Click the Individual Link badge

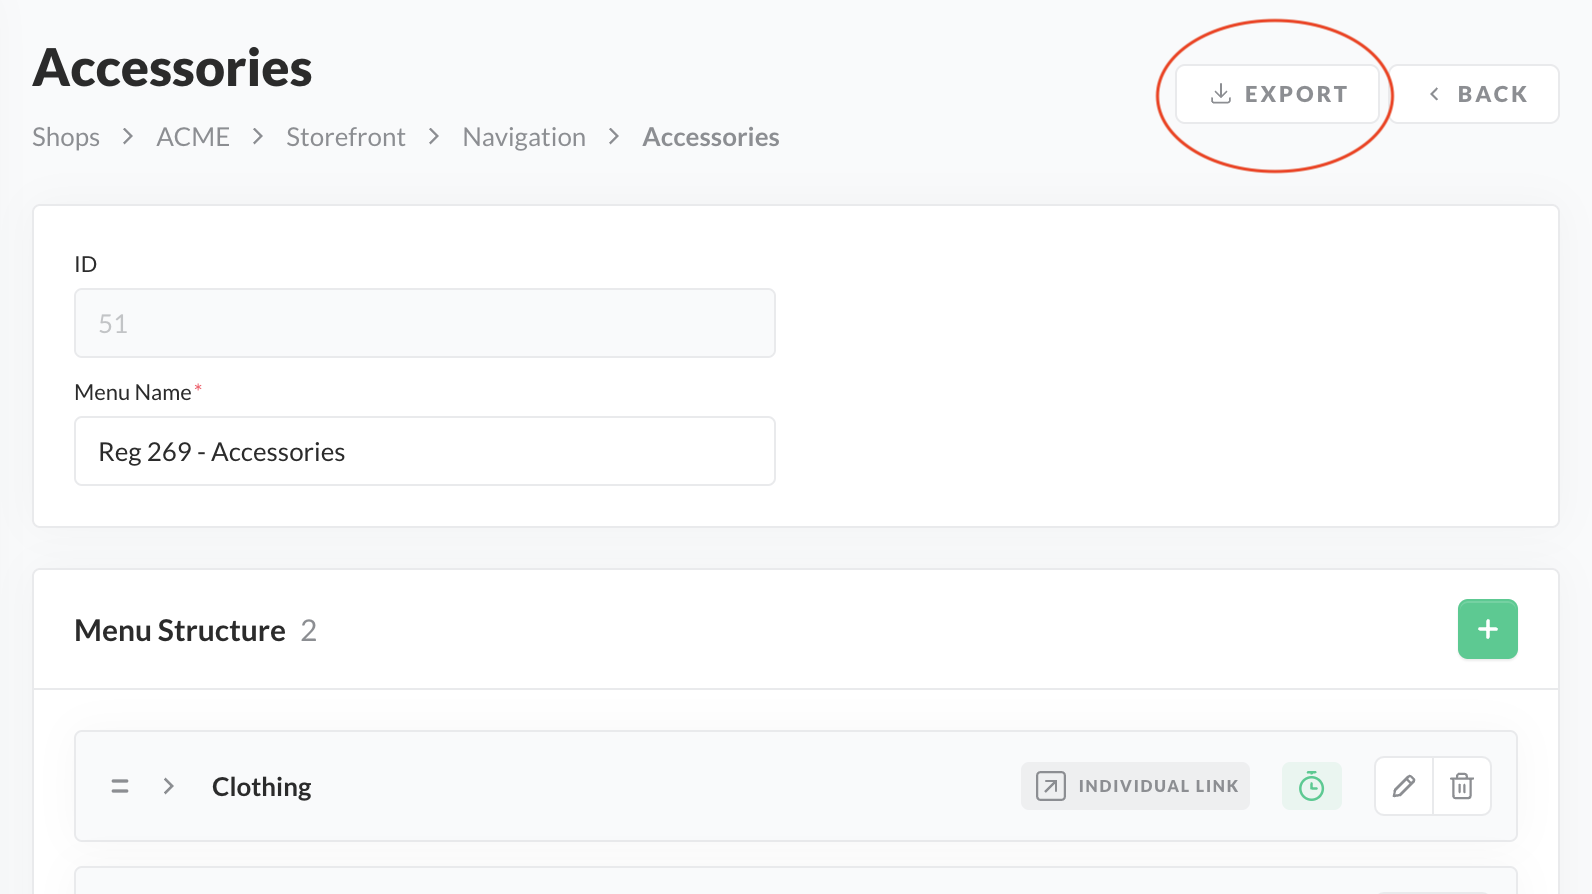1135,786
